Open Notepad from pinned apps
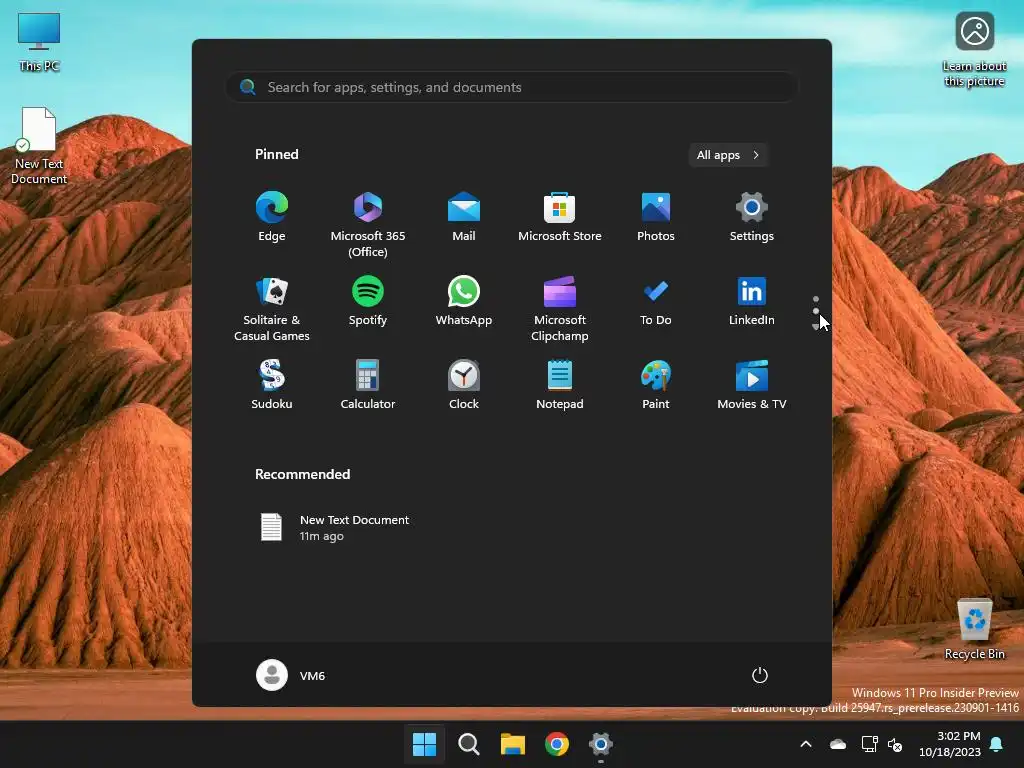 click(560, 385)
